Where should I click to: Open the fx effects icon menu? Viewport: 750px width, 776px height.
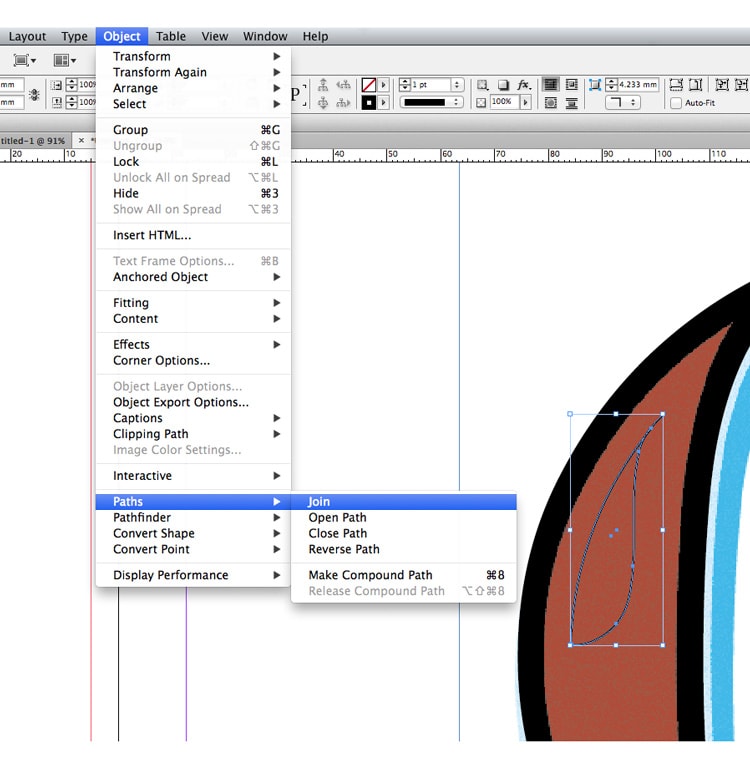click(524, 85)
